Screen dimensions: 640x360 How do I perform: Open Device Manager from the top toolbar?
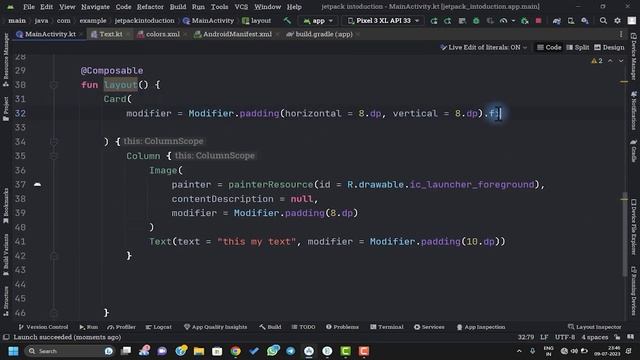pyautogui.click(x=571, y=20)
